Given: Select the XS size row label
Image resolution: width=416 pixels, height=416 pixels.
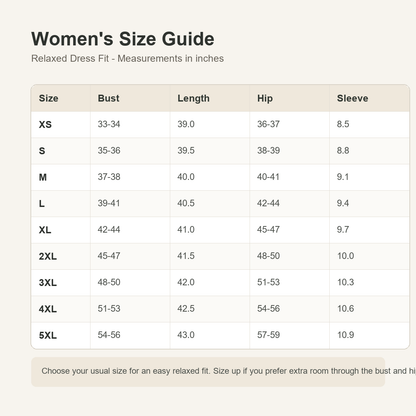Looking at the screenshot, I should click(45, 124).
